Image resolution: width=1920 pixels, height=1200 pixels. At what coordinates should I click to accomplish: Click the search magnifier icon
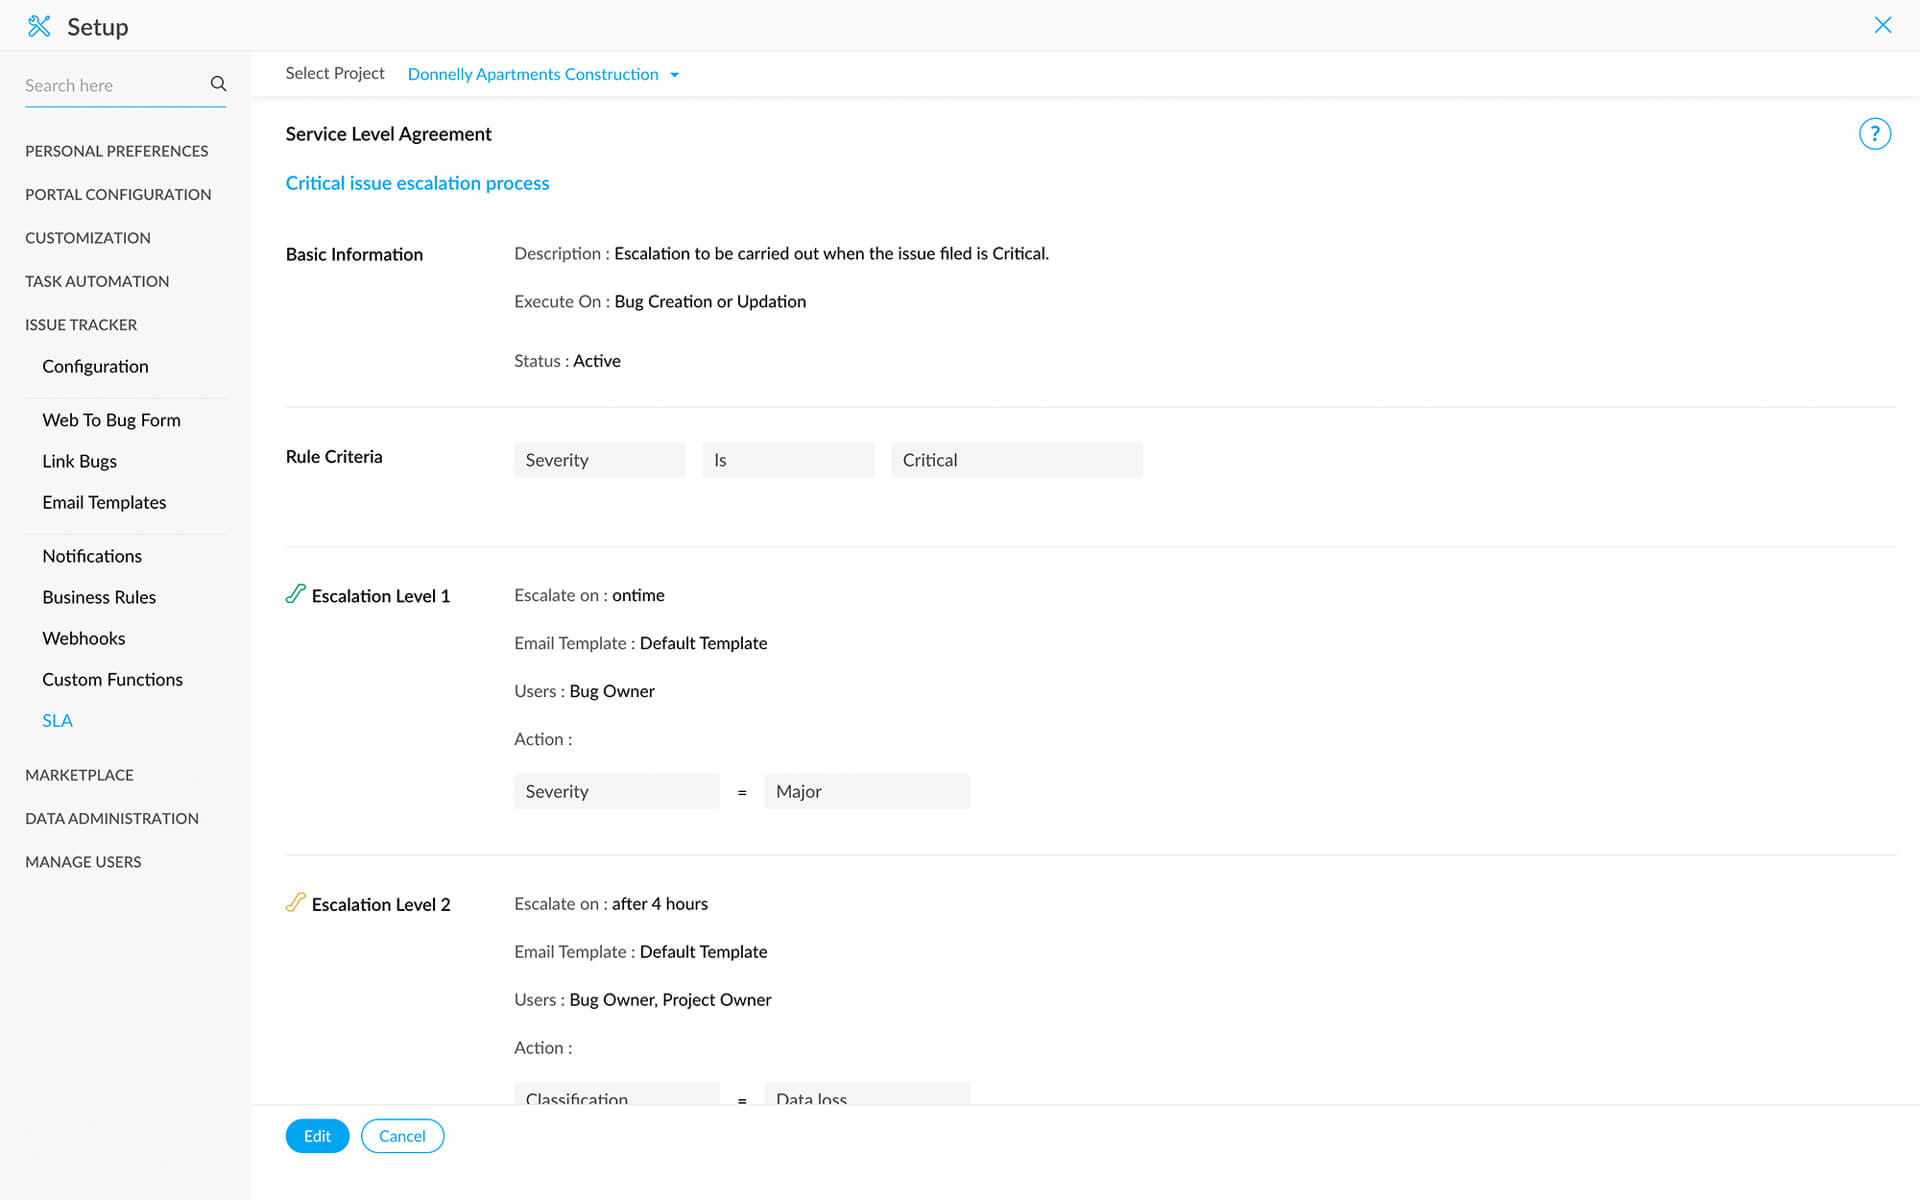218,84
